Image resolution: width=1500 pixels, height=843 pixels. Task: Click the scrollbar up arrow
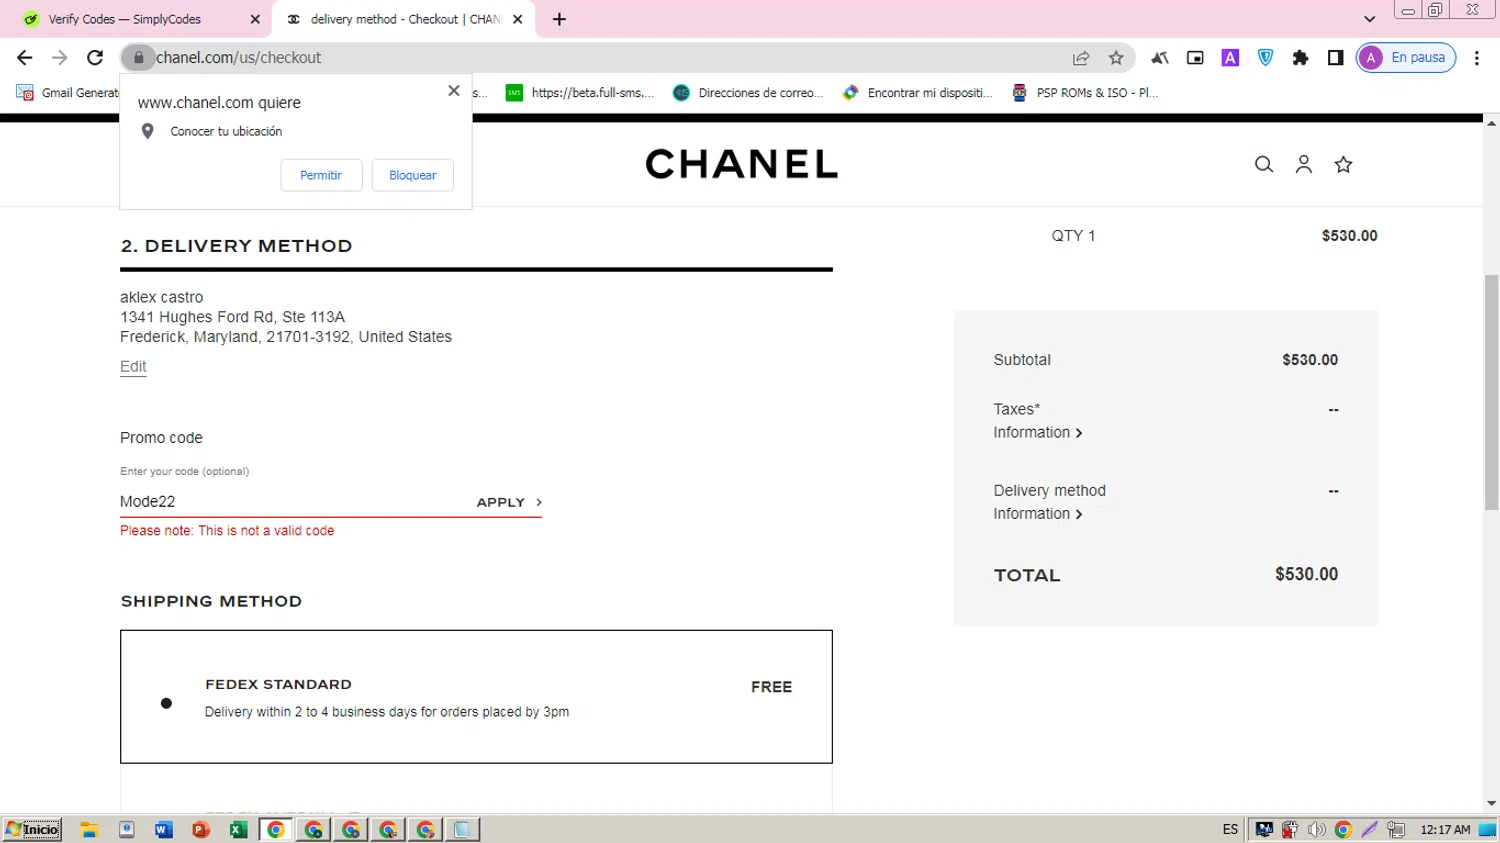1491,123
